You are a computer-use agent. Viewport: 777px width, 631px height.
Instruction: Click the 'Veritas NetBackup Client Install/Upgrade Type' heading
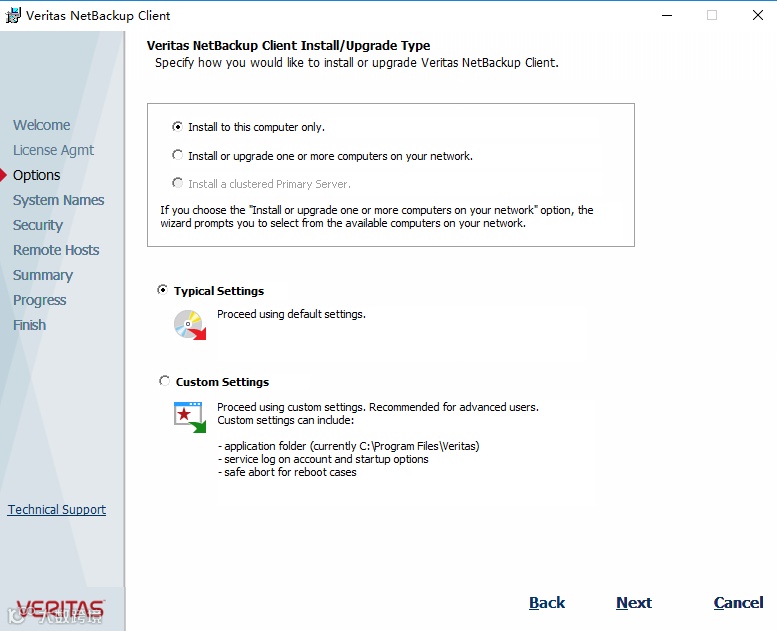288,46
